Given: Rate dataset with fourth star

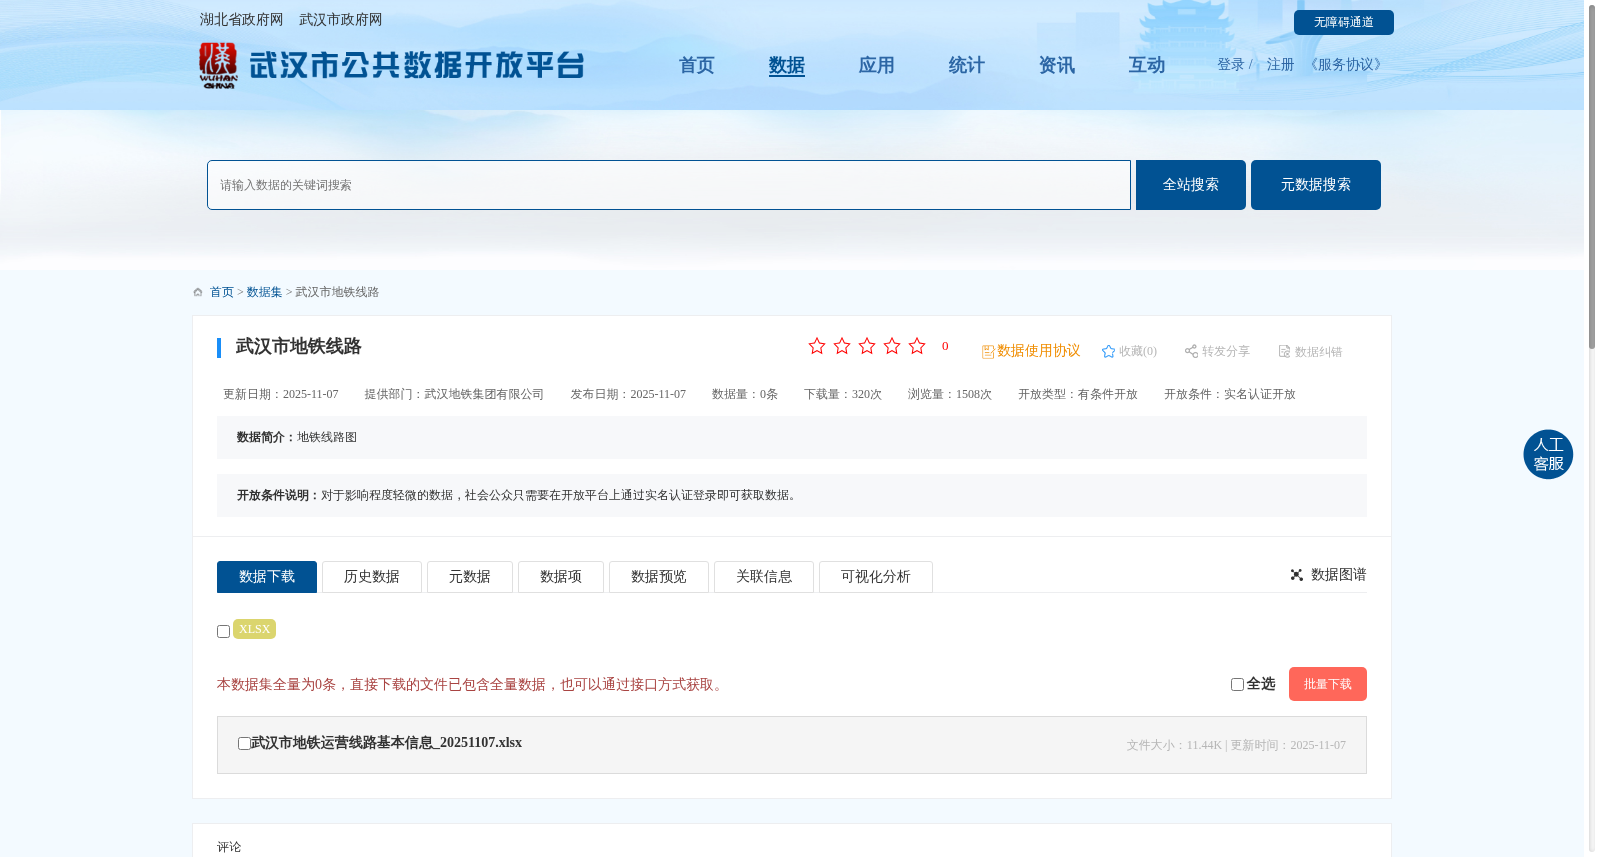Looking at the screenshot, I should [x=892, y=346].
